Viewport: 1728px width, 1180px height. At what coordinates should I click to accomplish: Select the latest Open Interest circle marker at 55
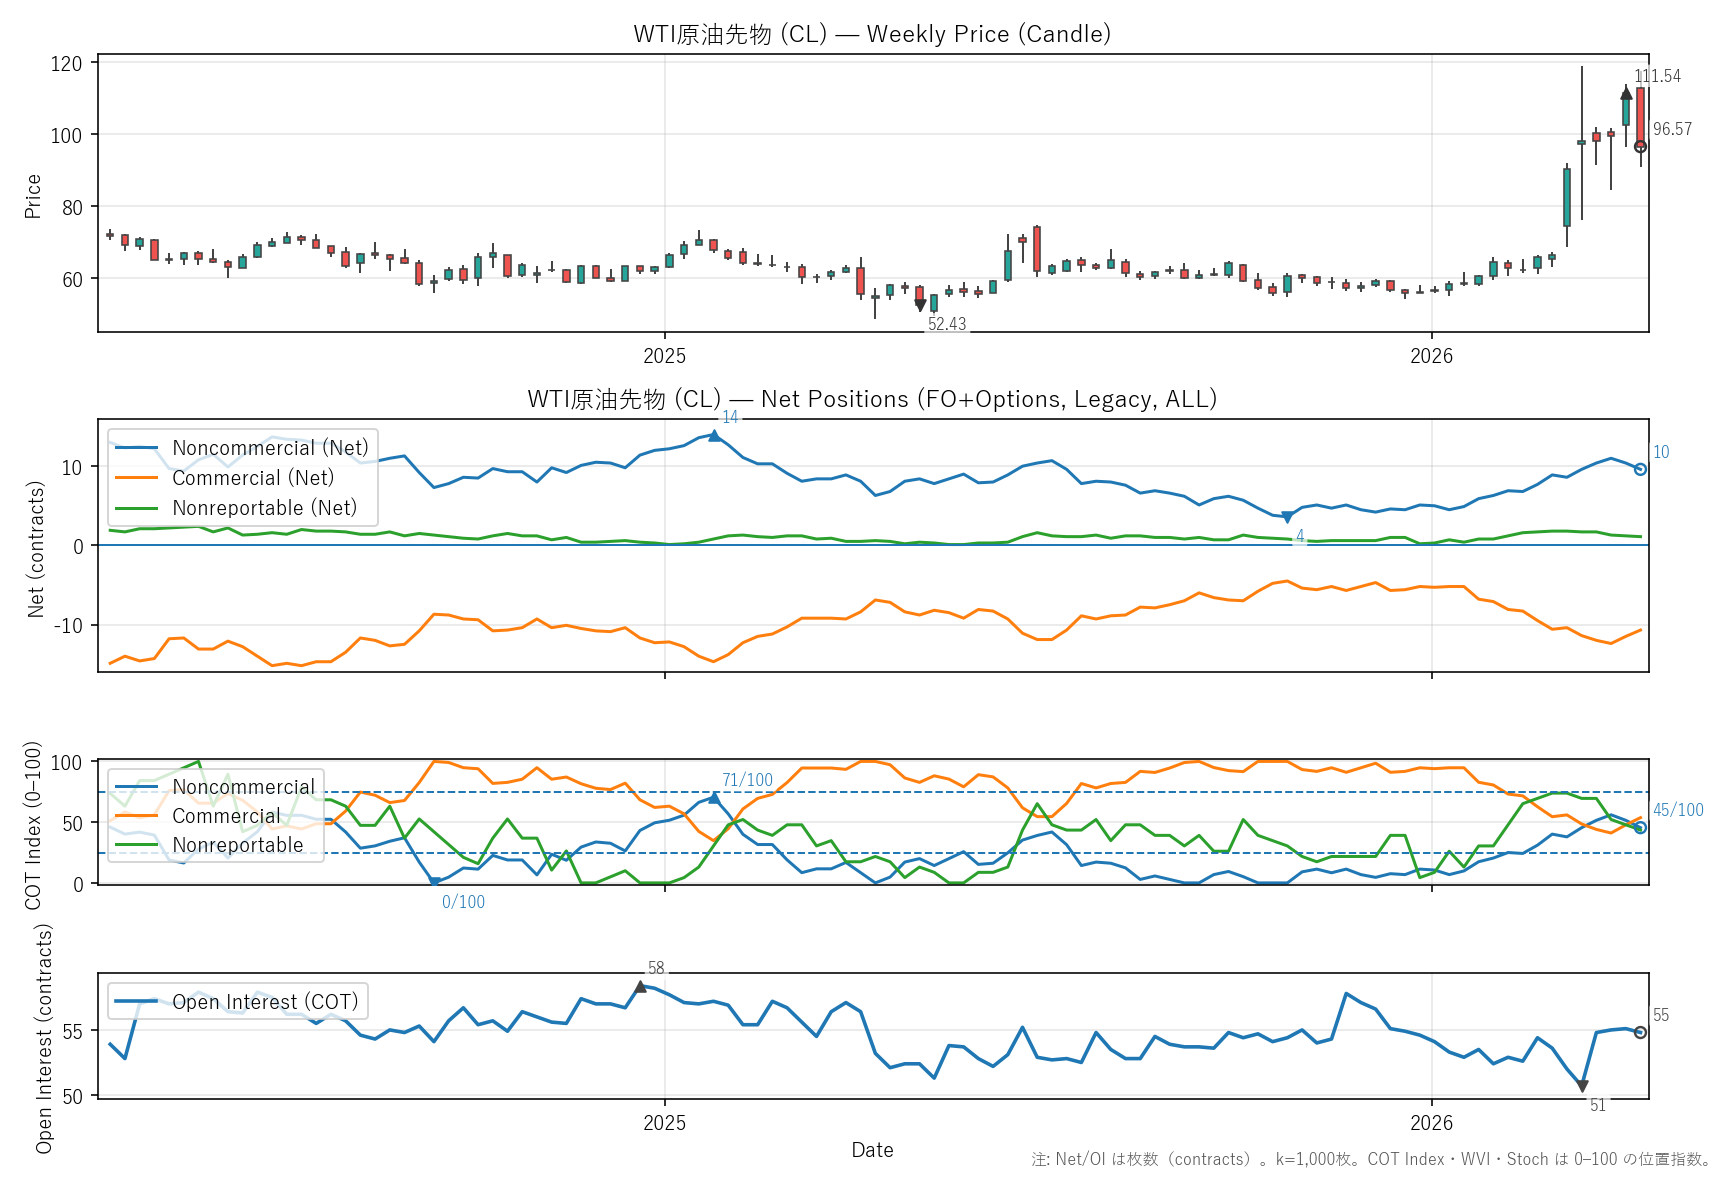tap(1640, 1032)
